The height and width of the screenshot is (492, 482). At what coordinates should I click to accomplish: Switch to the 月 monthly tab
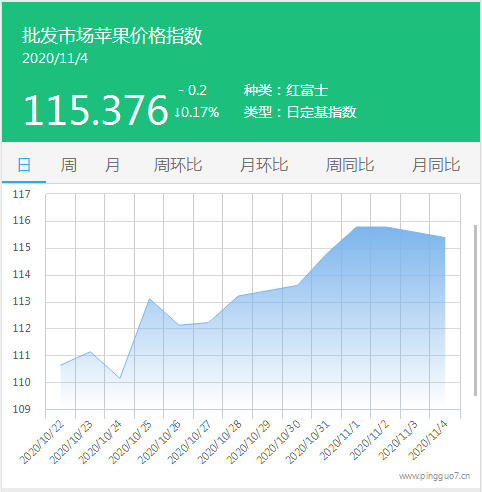(112, 165)
